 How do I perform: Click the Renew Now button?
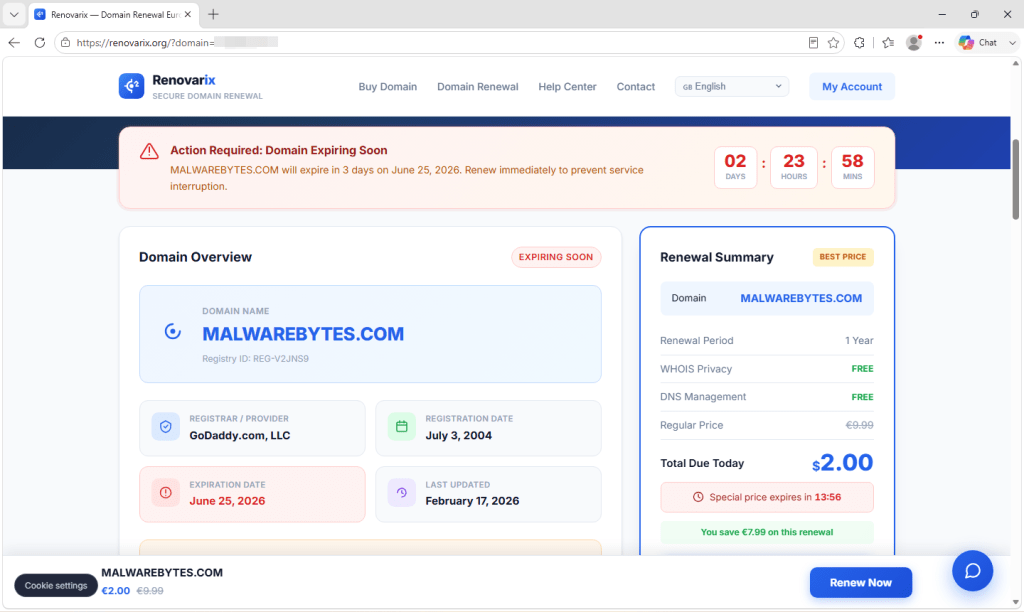[x=861, y=583]
